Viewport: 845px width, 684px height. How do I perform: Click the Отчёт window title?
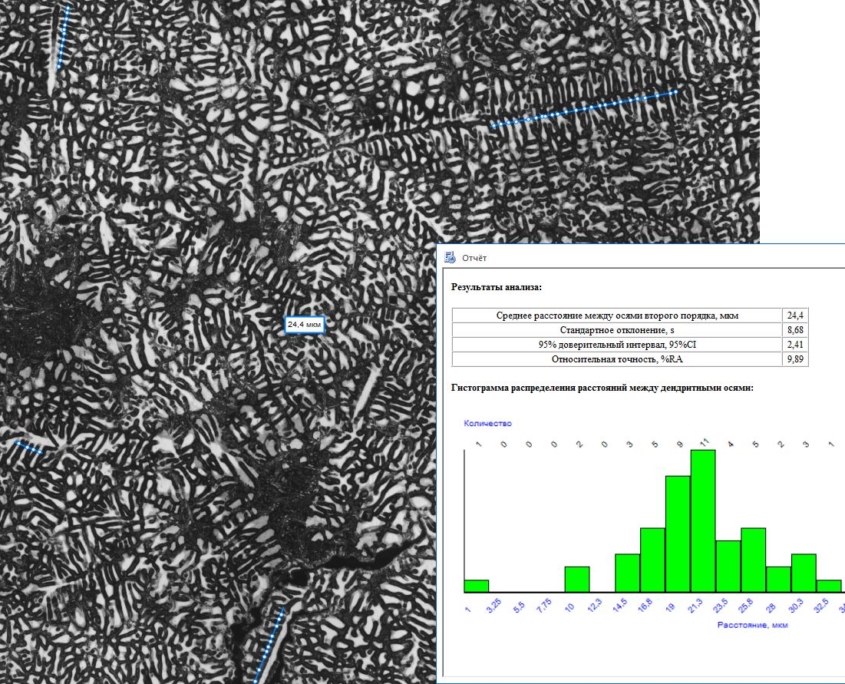[474, 258]
